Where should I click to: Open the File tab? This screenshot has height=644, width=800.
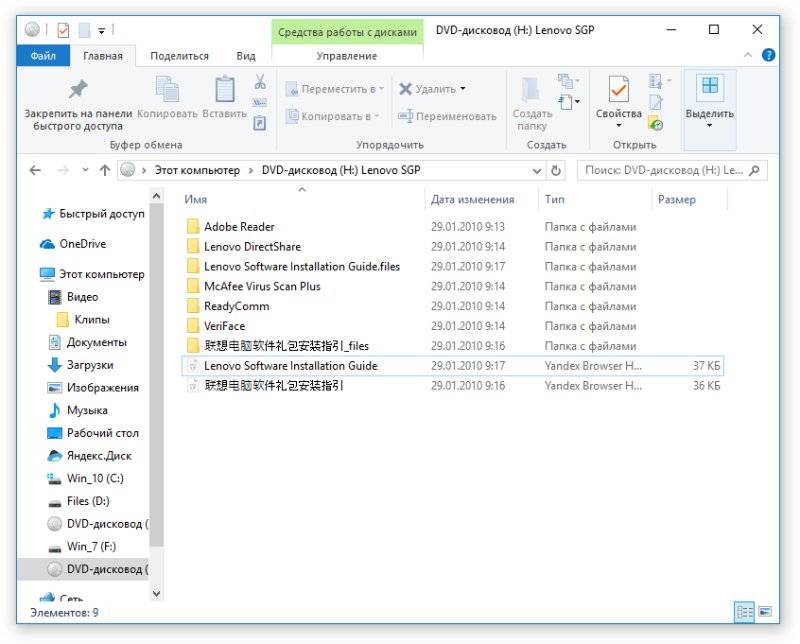click(43, 56)
